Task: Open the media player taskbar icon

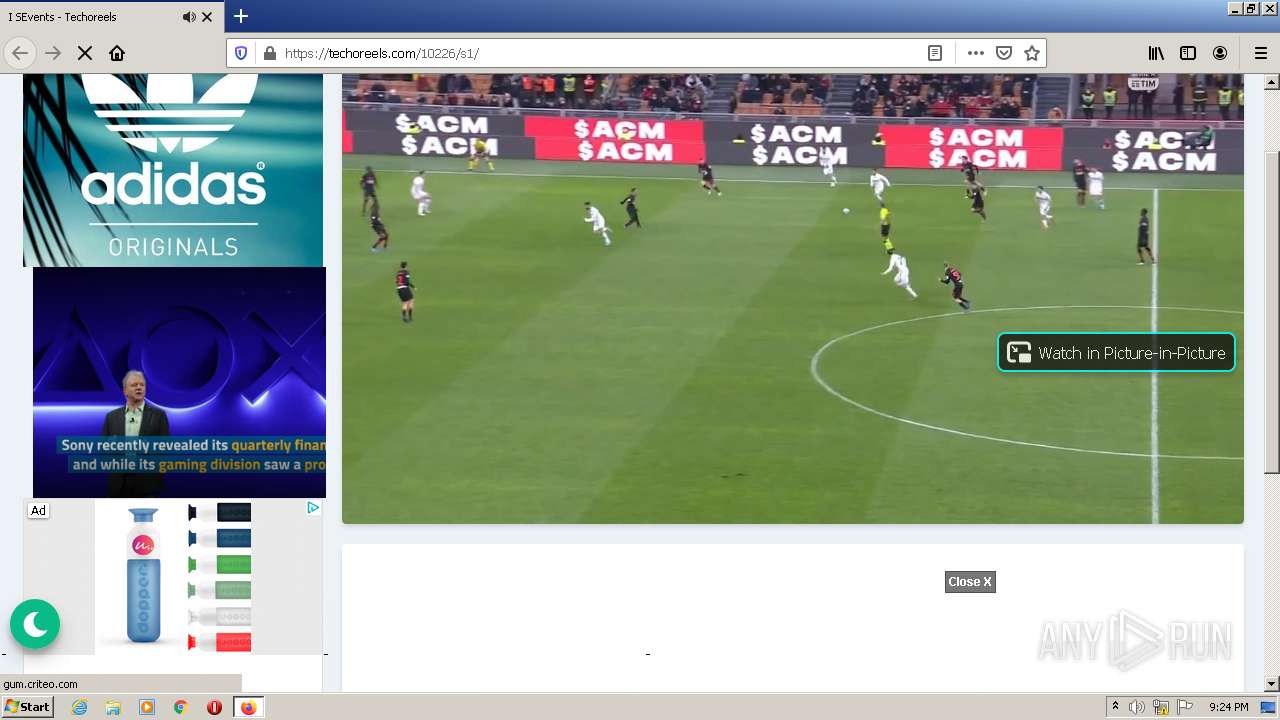Action: pyautogui.click(x=147, y=707)
